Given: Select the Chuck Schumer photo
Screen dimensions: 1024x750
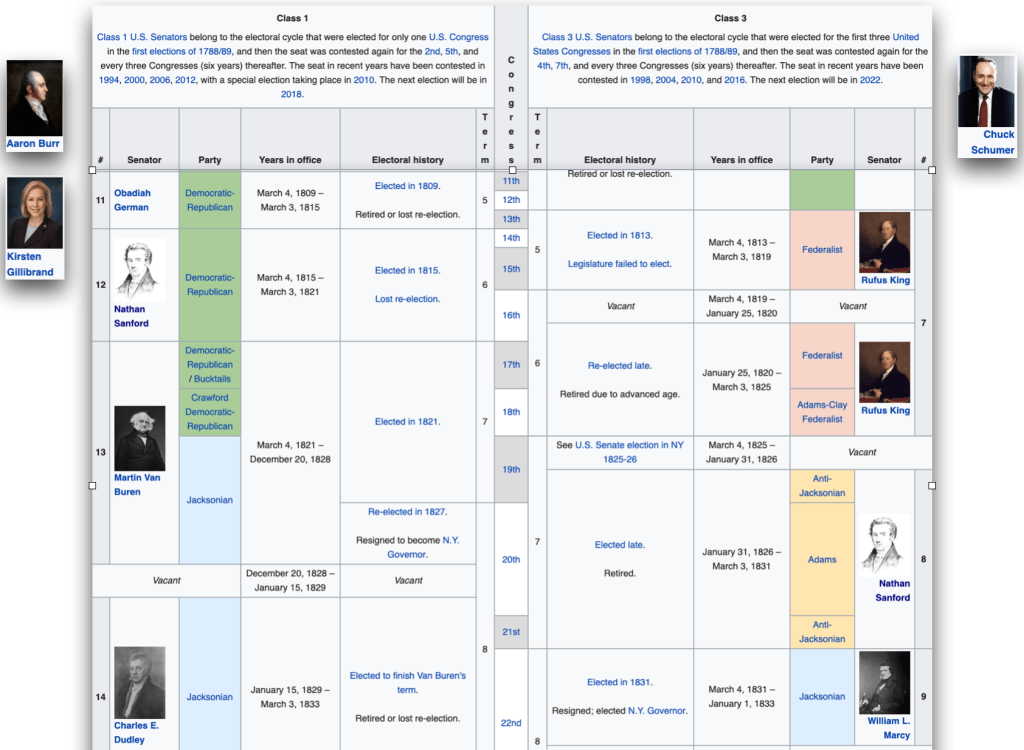Looking at the screenshot, I should pyautogui.click(x=986, y=91).
